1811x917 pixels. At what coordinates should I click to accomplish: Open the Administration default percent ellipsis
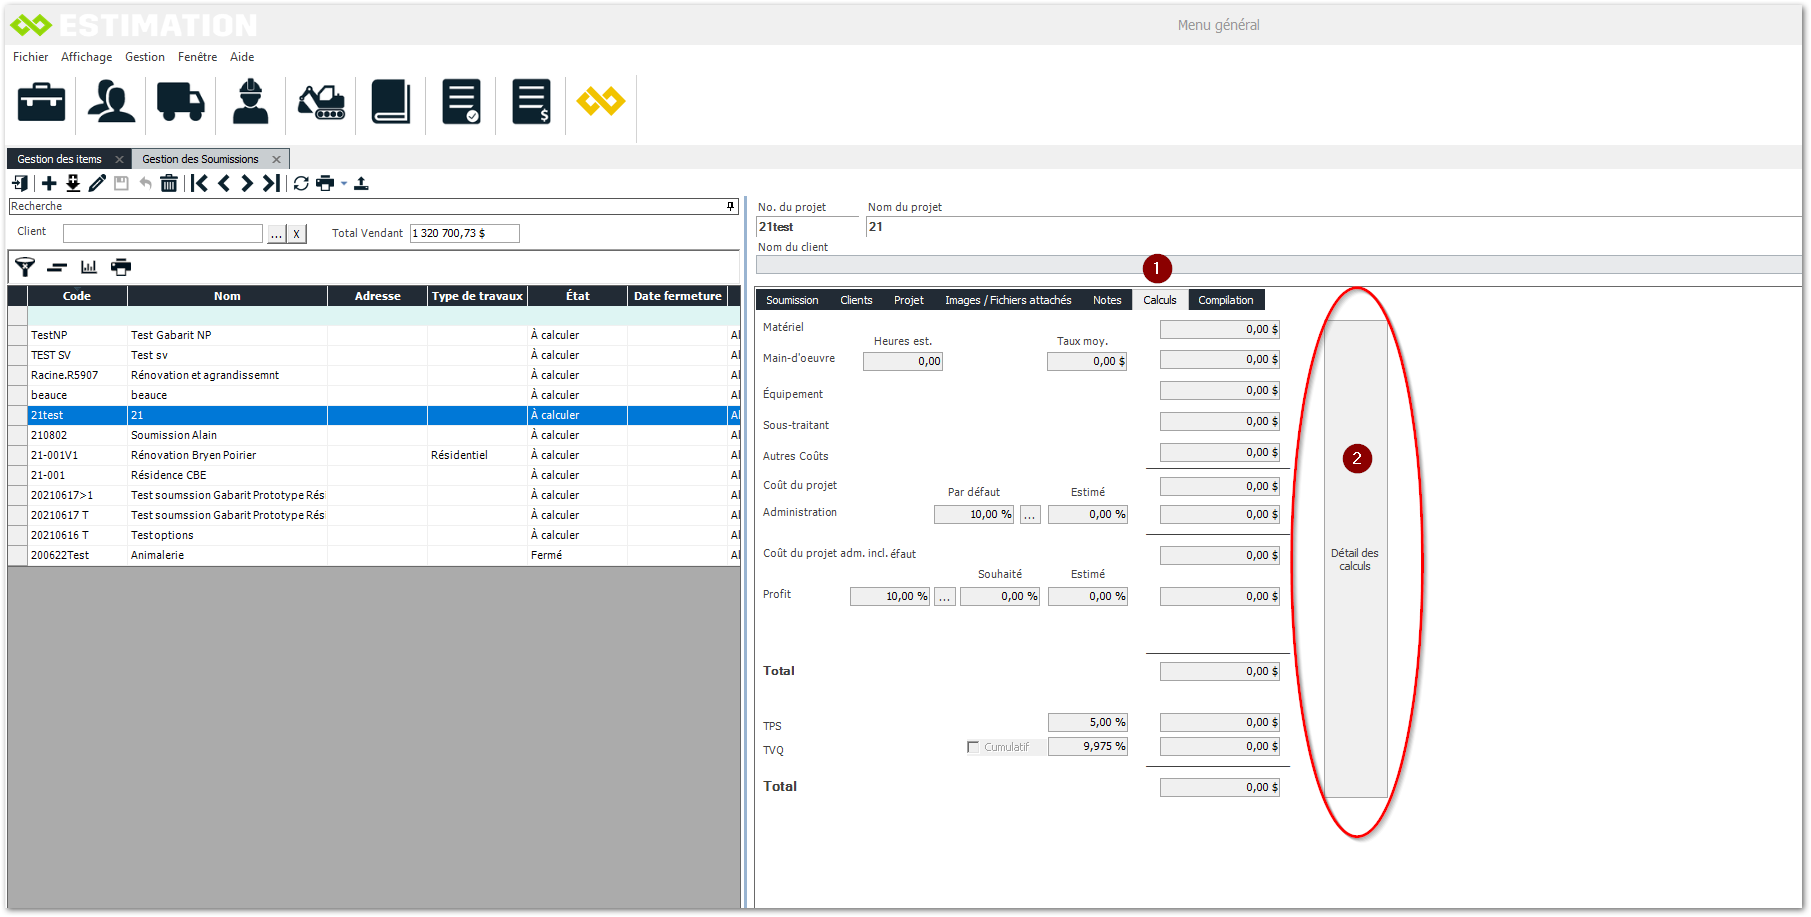point(1030,515)
